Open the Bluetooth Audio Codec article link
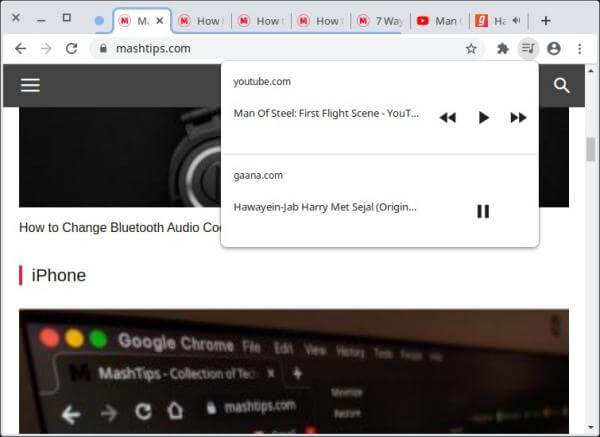The image size is (600, 437). pyautogui.click(x=119, y=227)
